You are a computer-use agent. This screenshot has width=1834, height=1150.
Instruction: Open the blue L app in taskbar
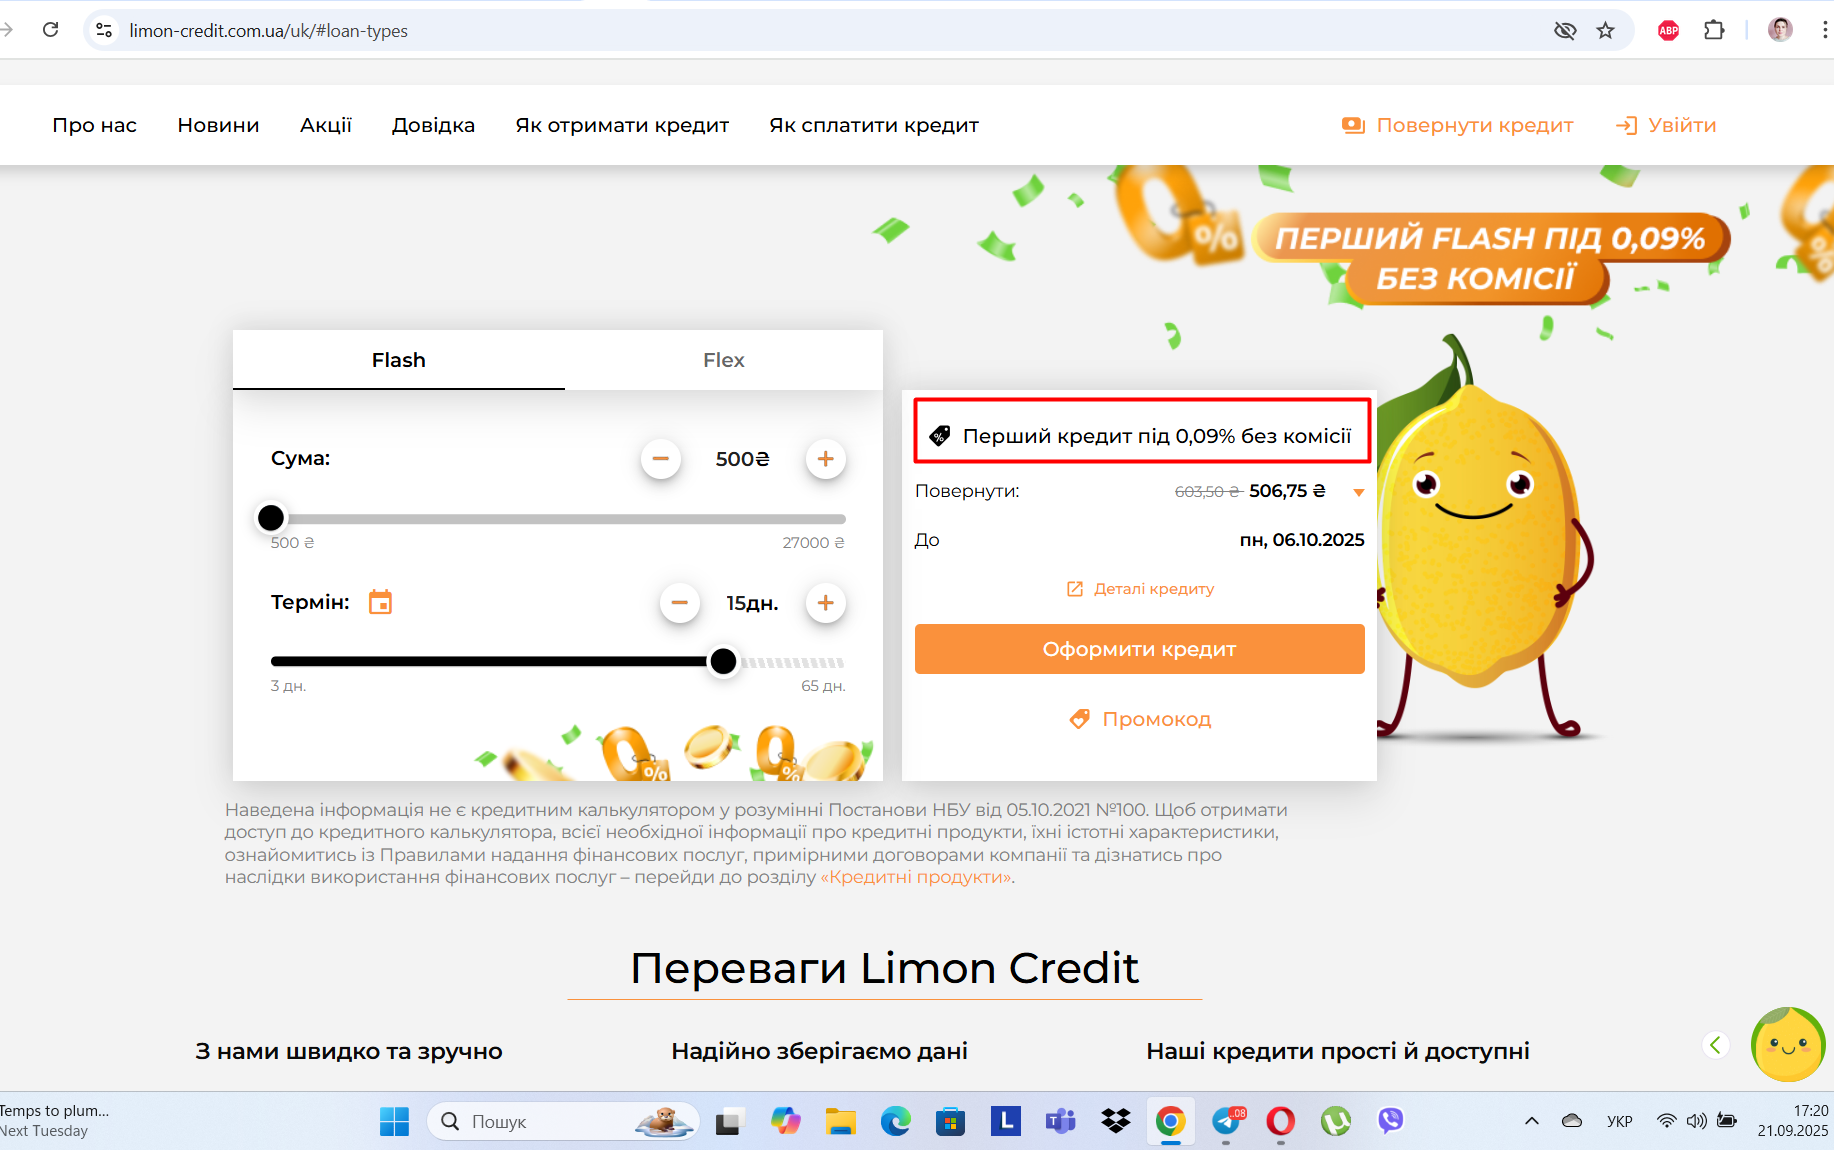coord(1006,1121)
